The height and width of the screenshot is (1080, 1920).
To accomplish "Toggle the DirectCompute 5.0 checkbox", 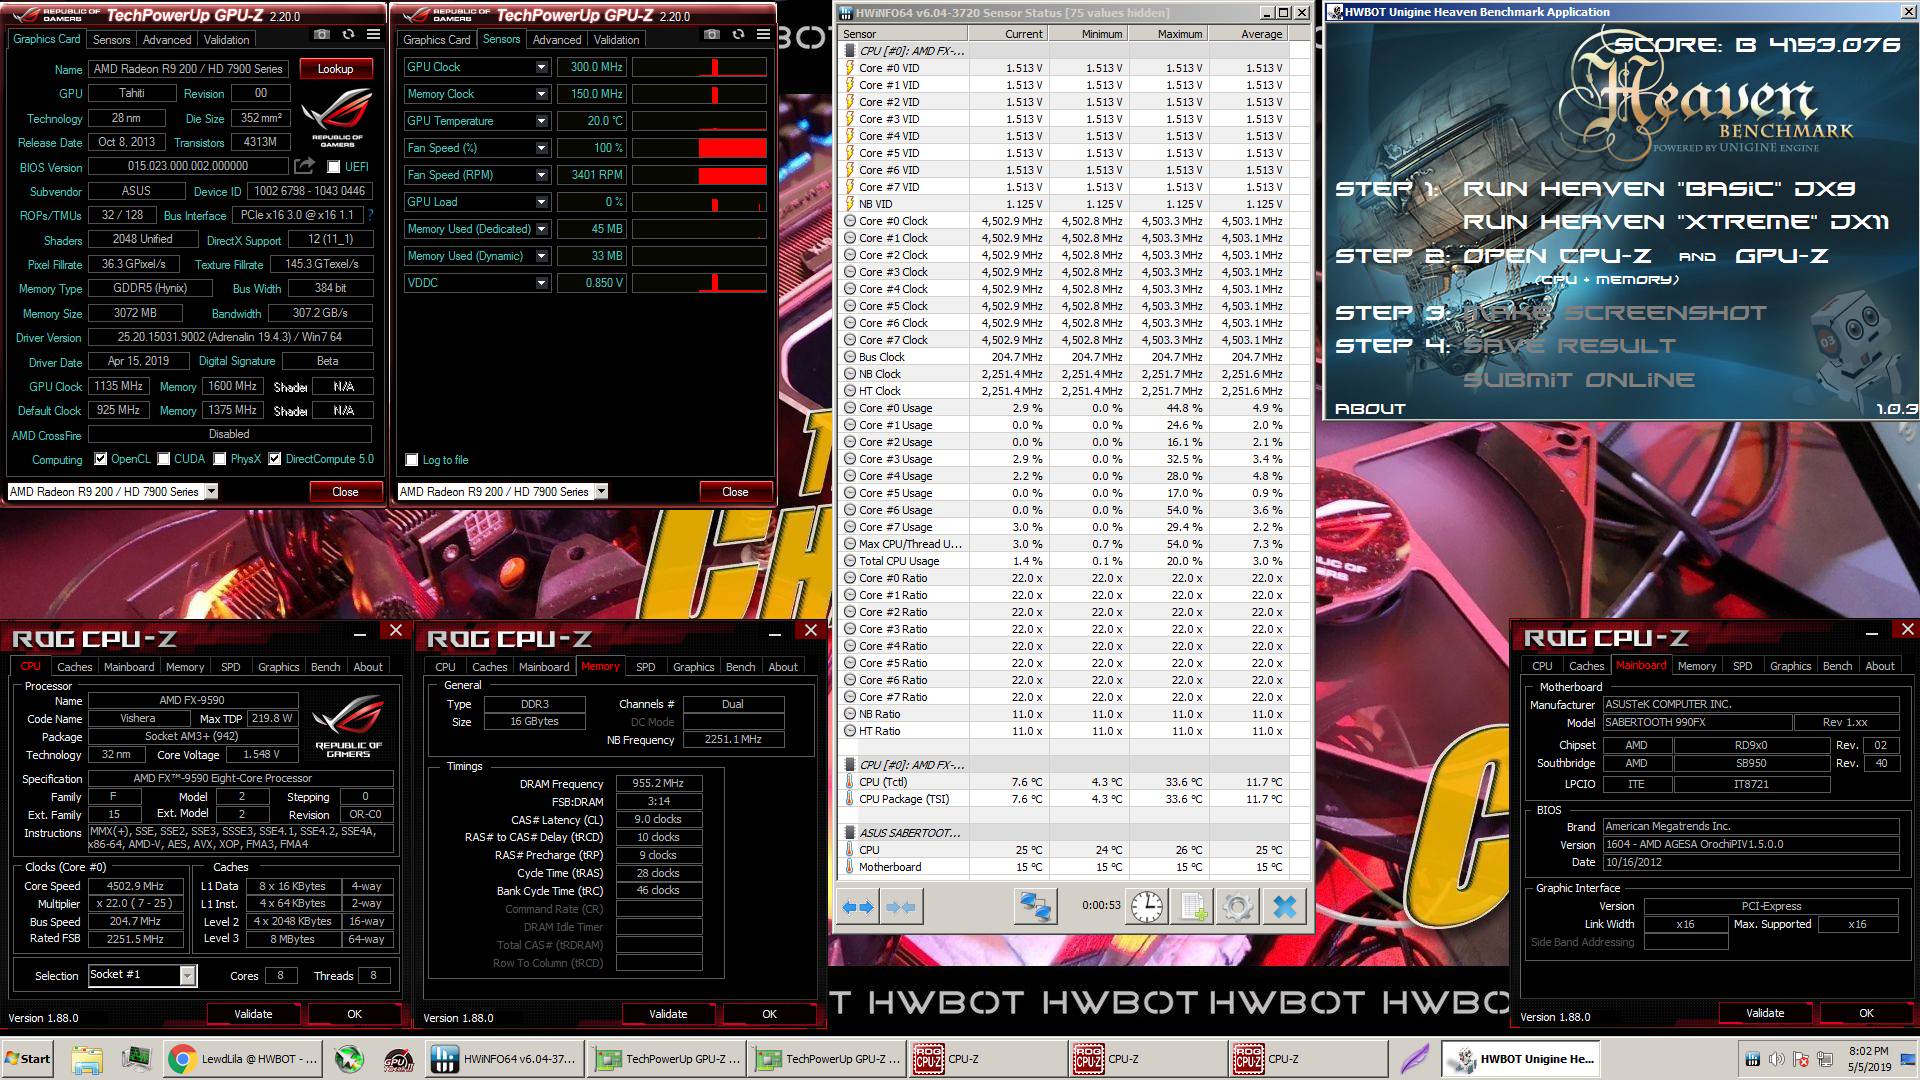I will 275,459.
